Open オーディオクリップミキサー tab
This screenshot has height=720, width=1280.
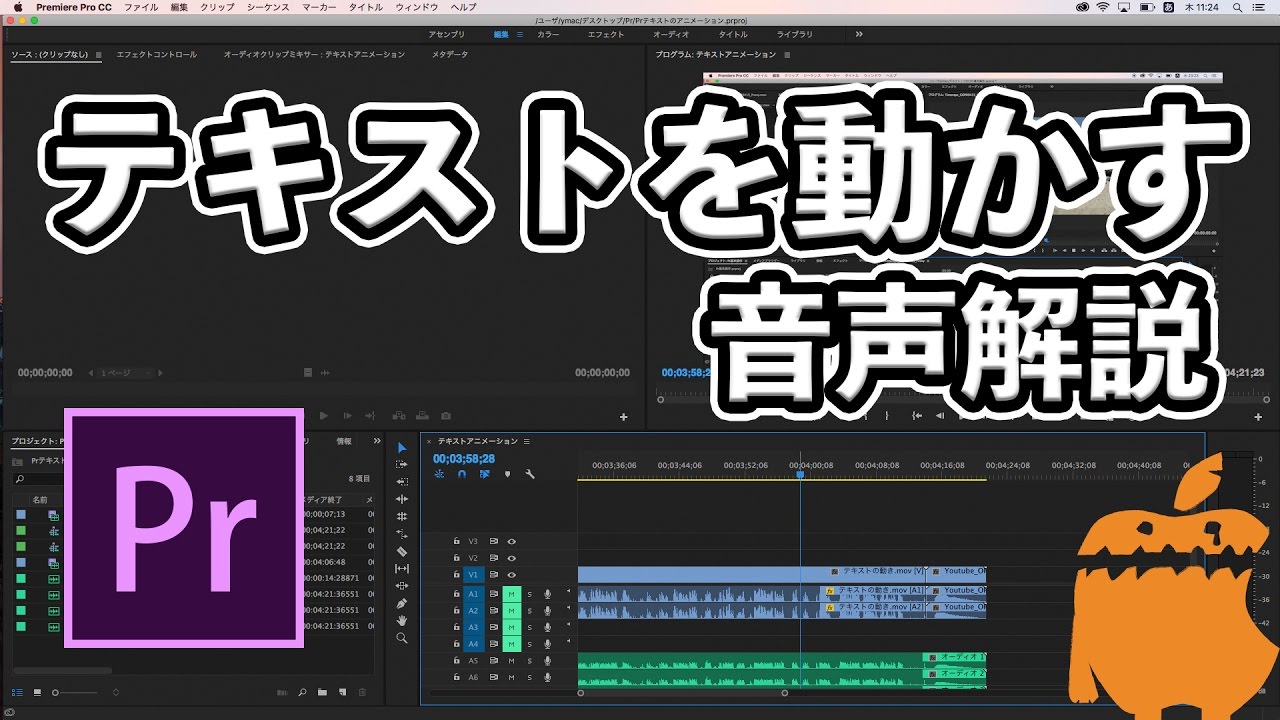314,55
